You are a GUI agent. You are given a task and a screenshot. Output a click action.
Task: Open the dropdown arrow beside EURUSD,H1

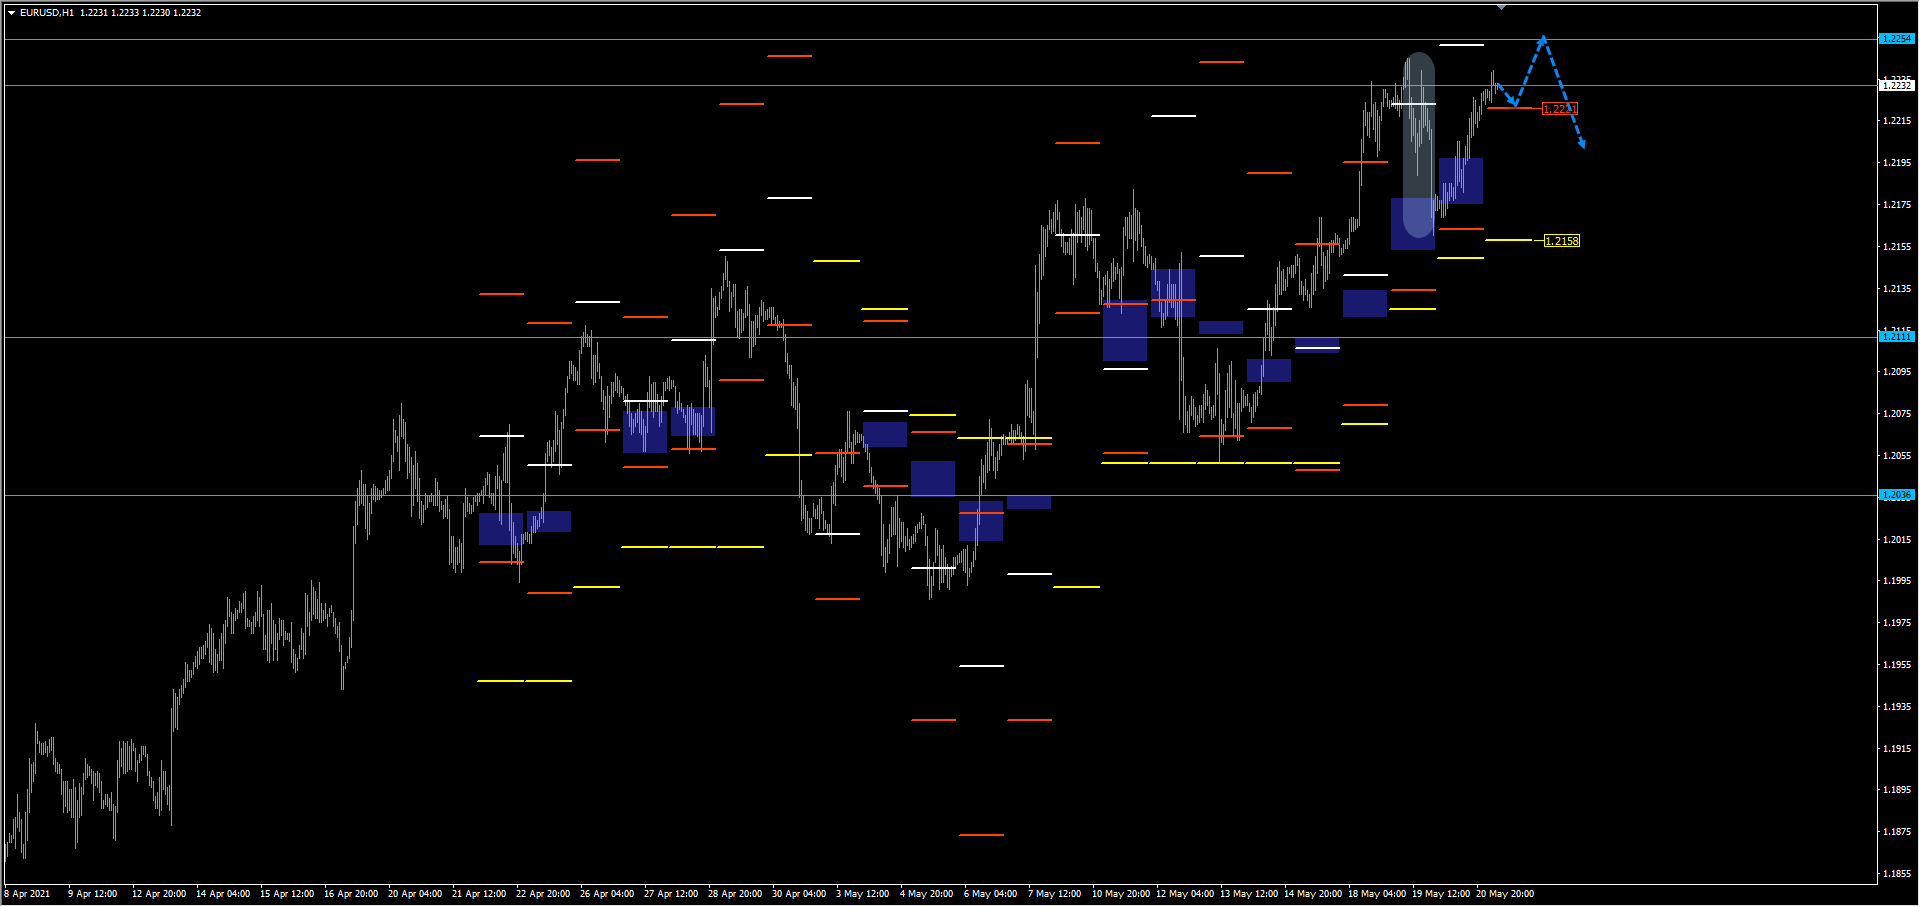click(11, 13)
